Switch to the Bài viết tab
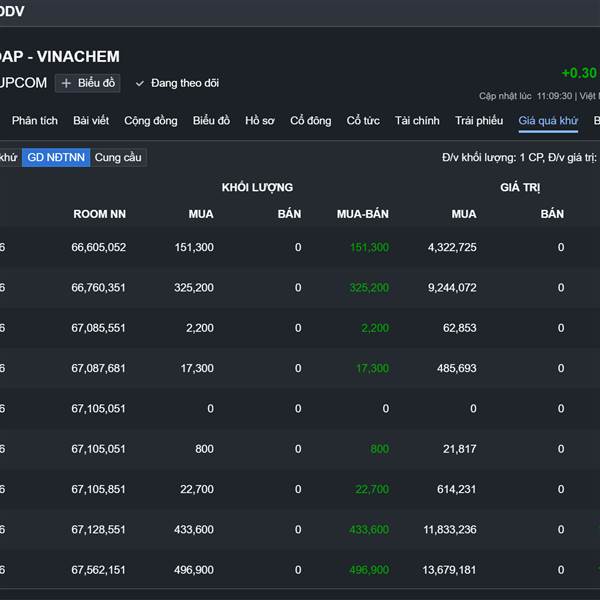Viewport: 600px width, 600px height. pyautogui.click(x=91, y=121)
